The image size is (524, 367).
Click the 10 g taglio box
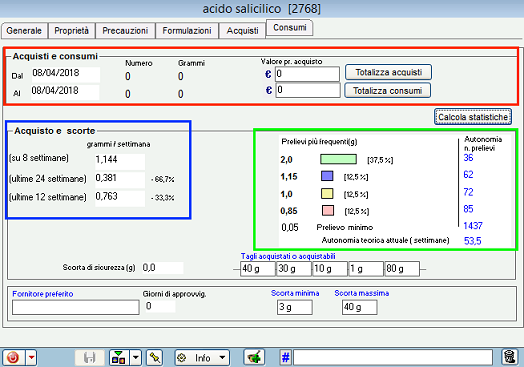330,269
